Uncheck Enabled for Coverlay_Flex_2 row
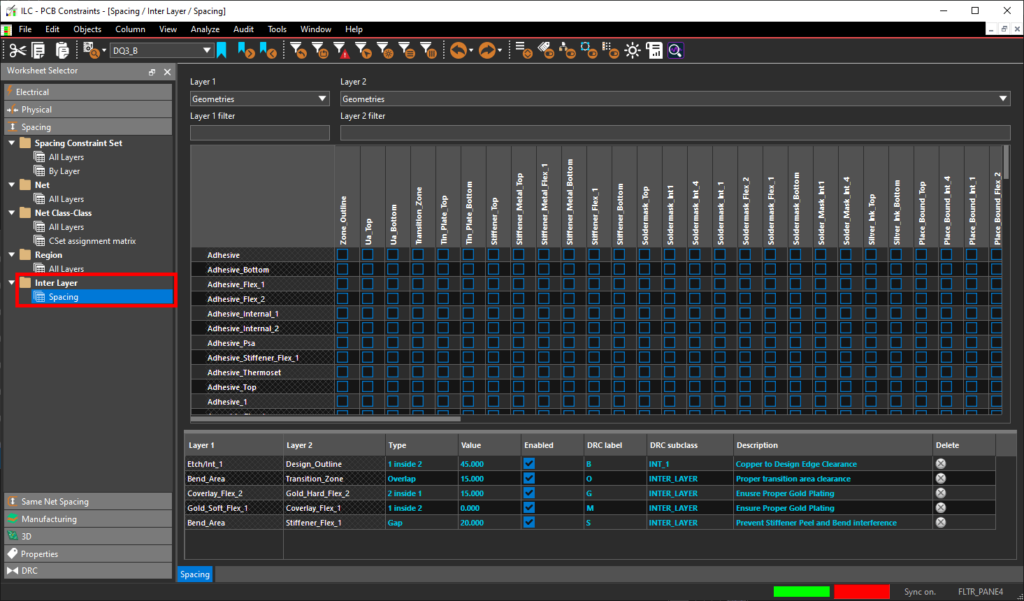Image resolution: width=1024 pixels, height=601 pixels. click(529, 493)
